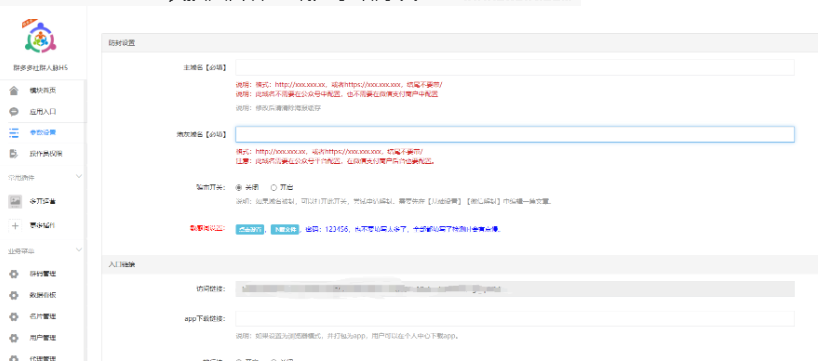
Task: Collapse the 常用插件 section chevron
Action: point(79,177)
